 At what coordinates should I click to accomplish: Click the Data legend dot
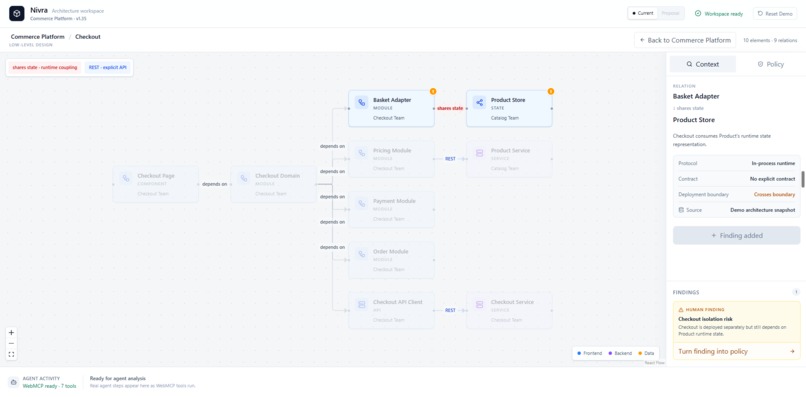click(x=640, y=353)
